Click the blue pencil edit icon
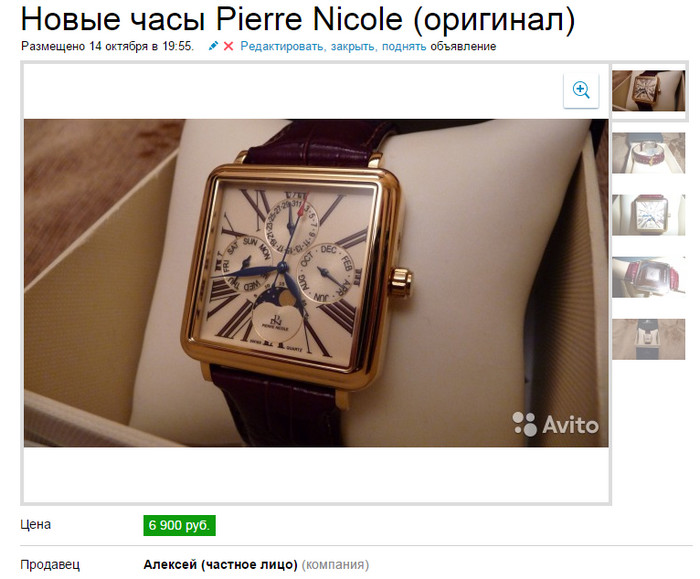 coord(213,46)
